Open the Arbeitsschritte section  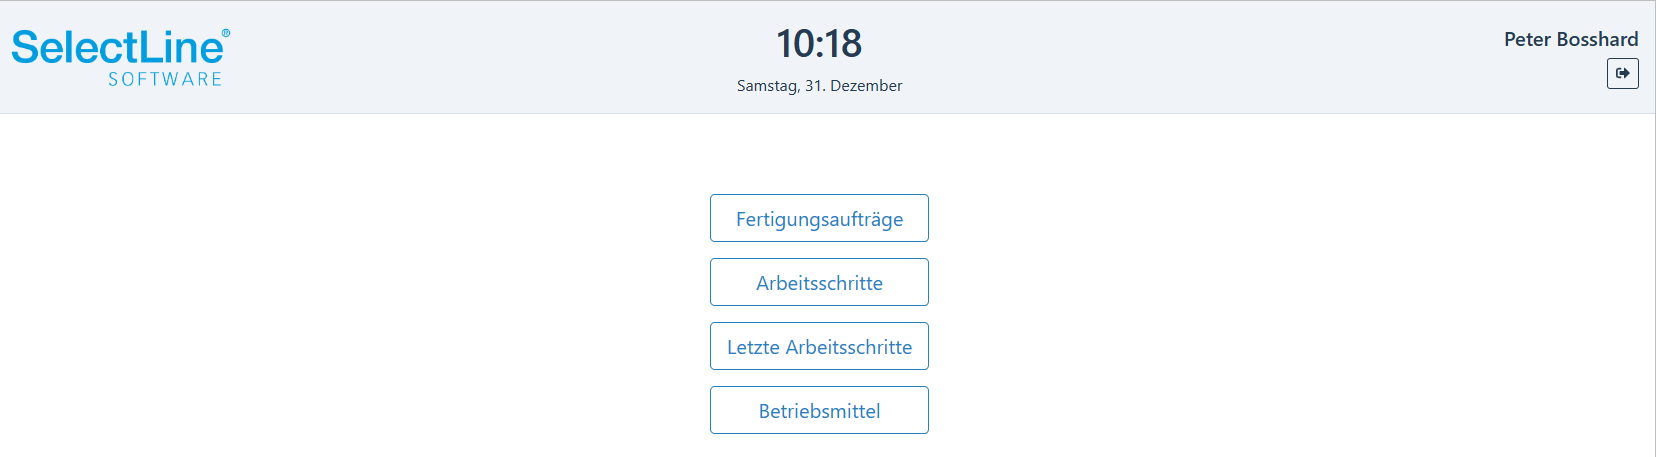[x=819, y=282]
